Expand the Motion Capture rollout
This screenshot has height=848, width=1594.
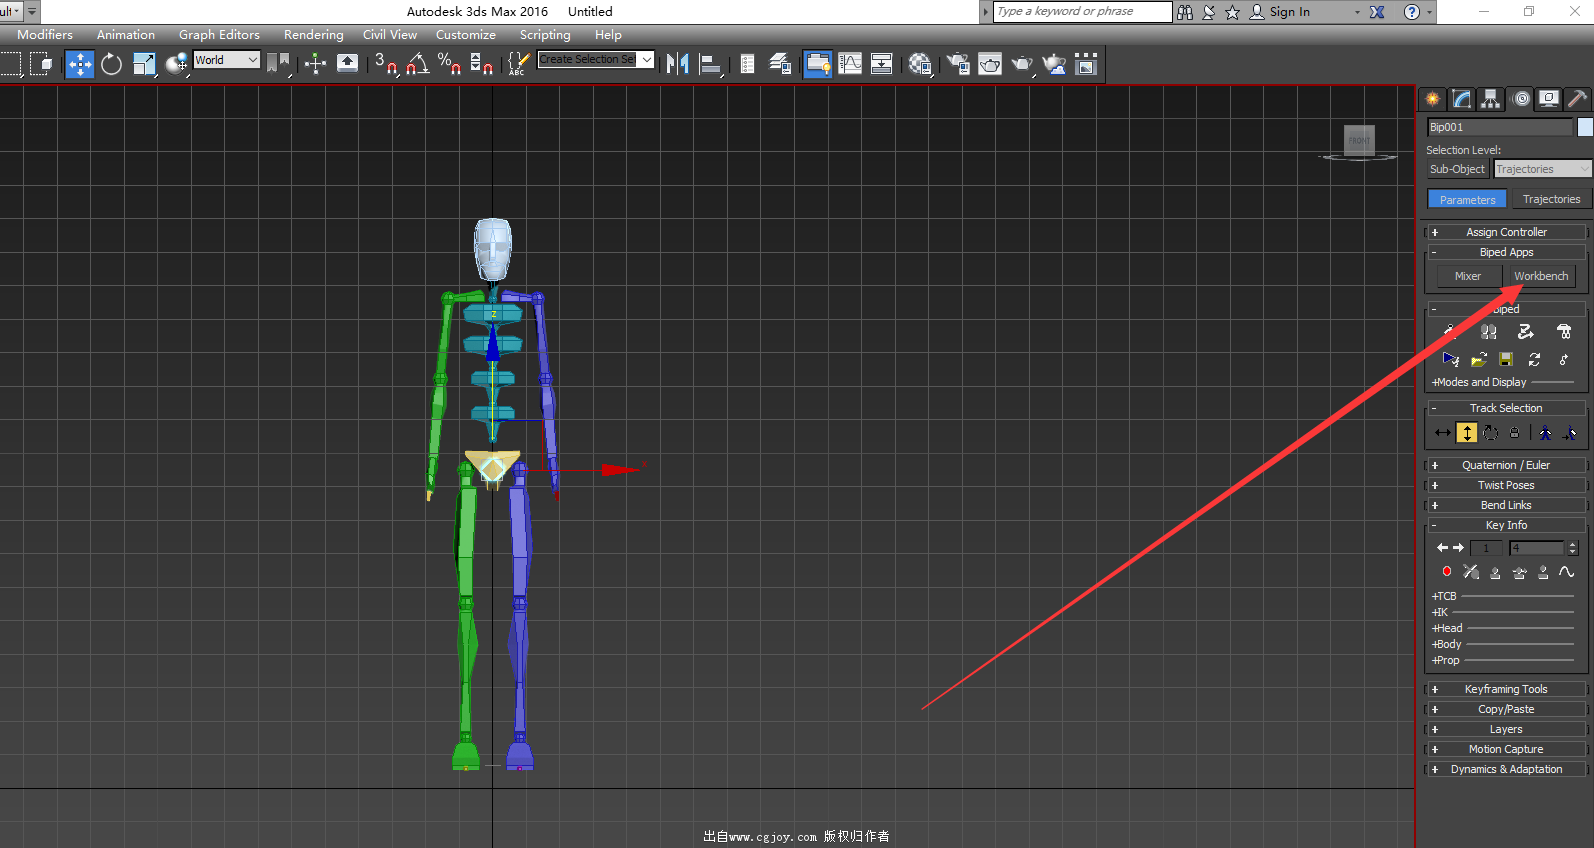pyautogui.click(x=1506, y=749)
